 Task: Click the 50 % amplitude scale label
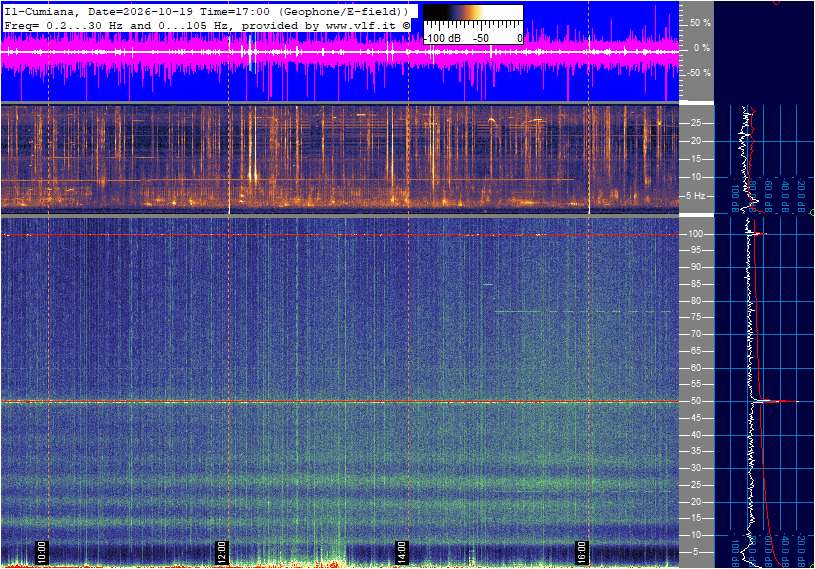point(700,23)
